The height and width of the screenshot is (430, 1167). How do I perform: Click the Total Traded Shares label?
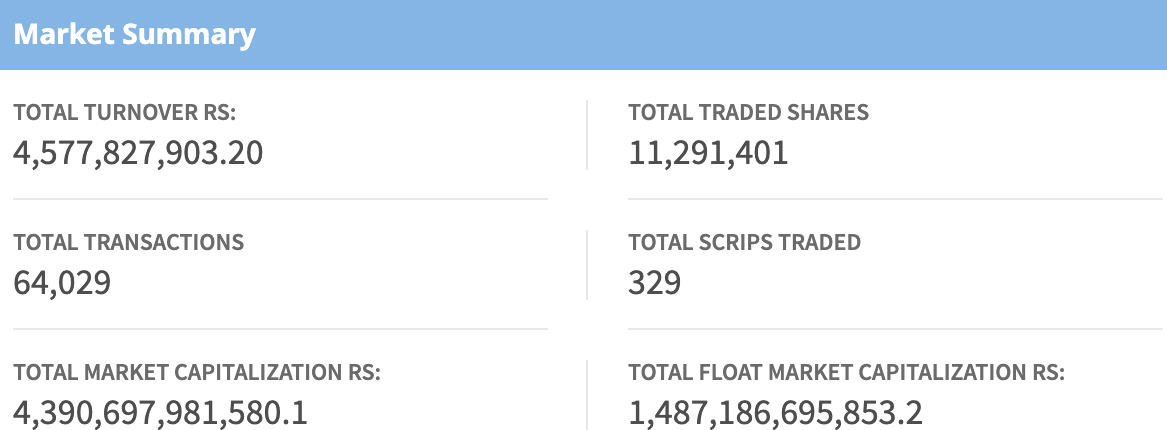748,113
